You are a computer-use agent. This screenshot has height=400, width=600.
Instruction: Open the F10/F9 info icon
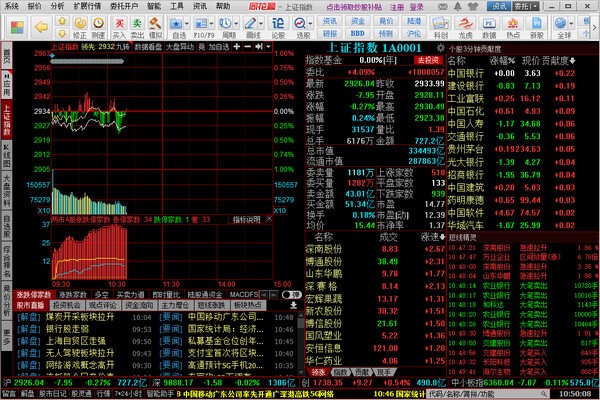click(201, 28)
